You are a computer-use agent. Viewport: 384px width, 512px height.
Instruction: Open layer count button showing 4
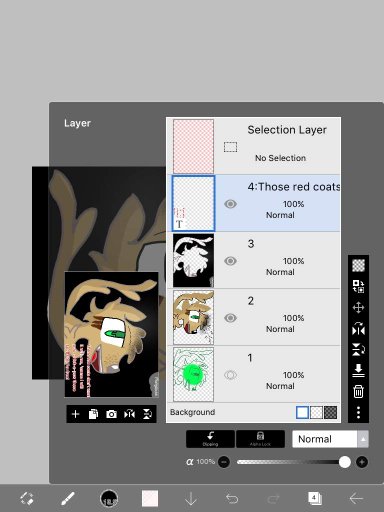coord(314,499)
